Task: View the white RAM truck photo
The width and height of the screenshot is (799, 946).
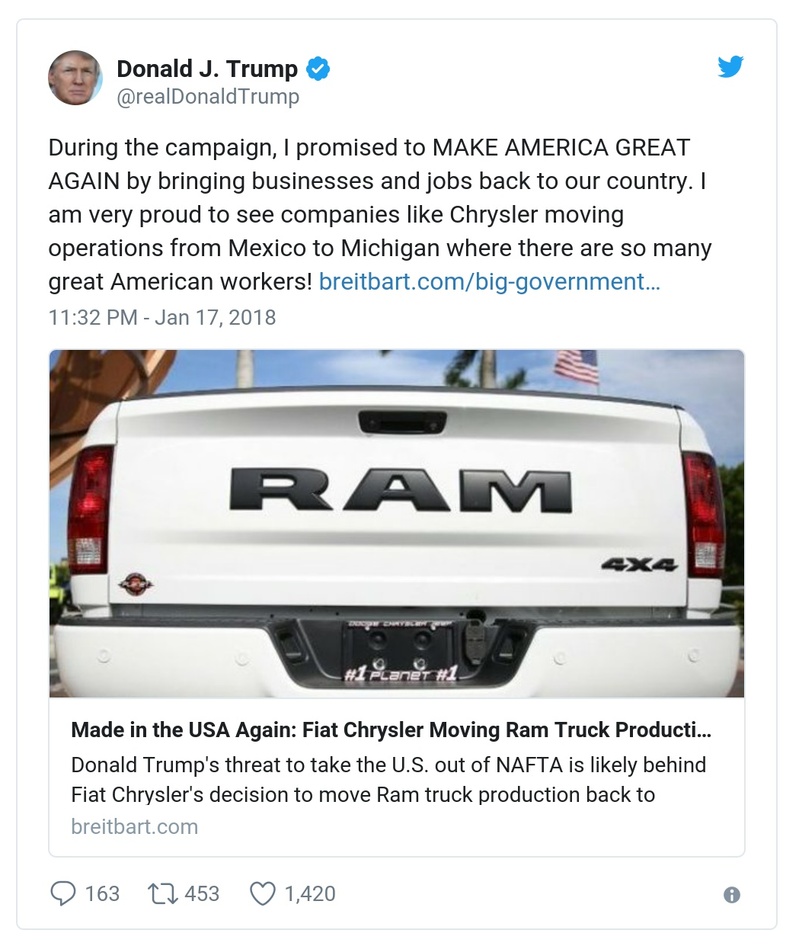Action: click(399, 520)
